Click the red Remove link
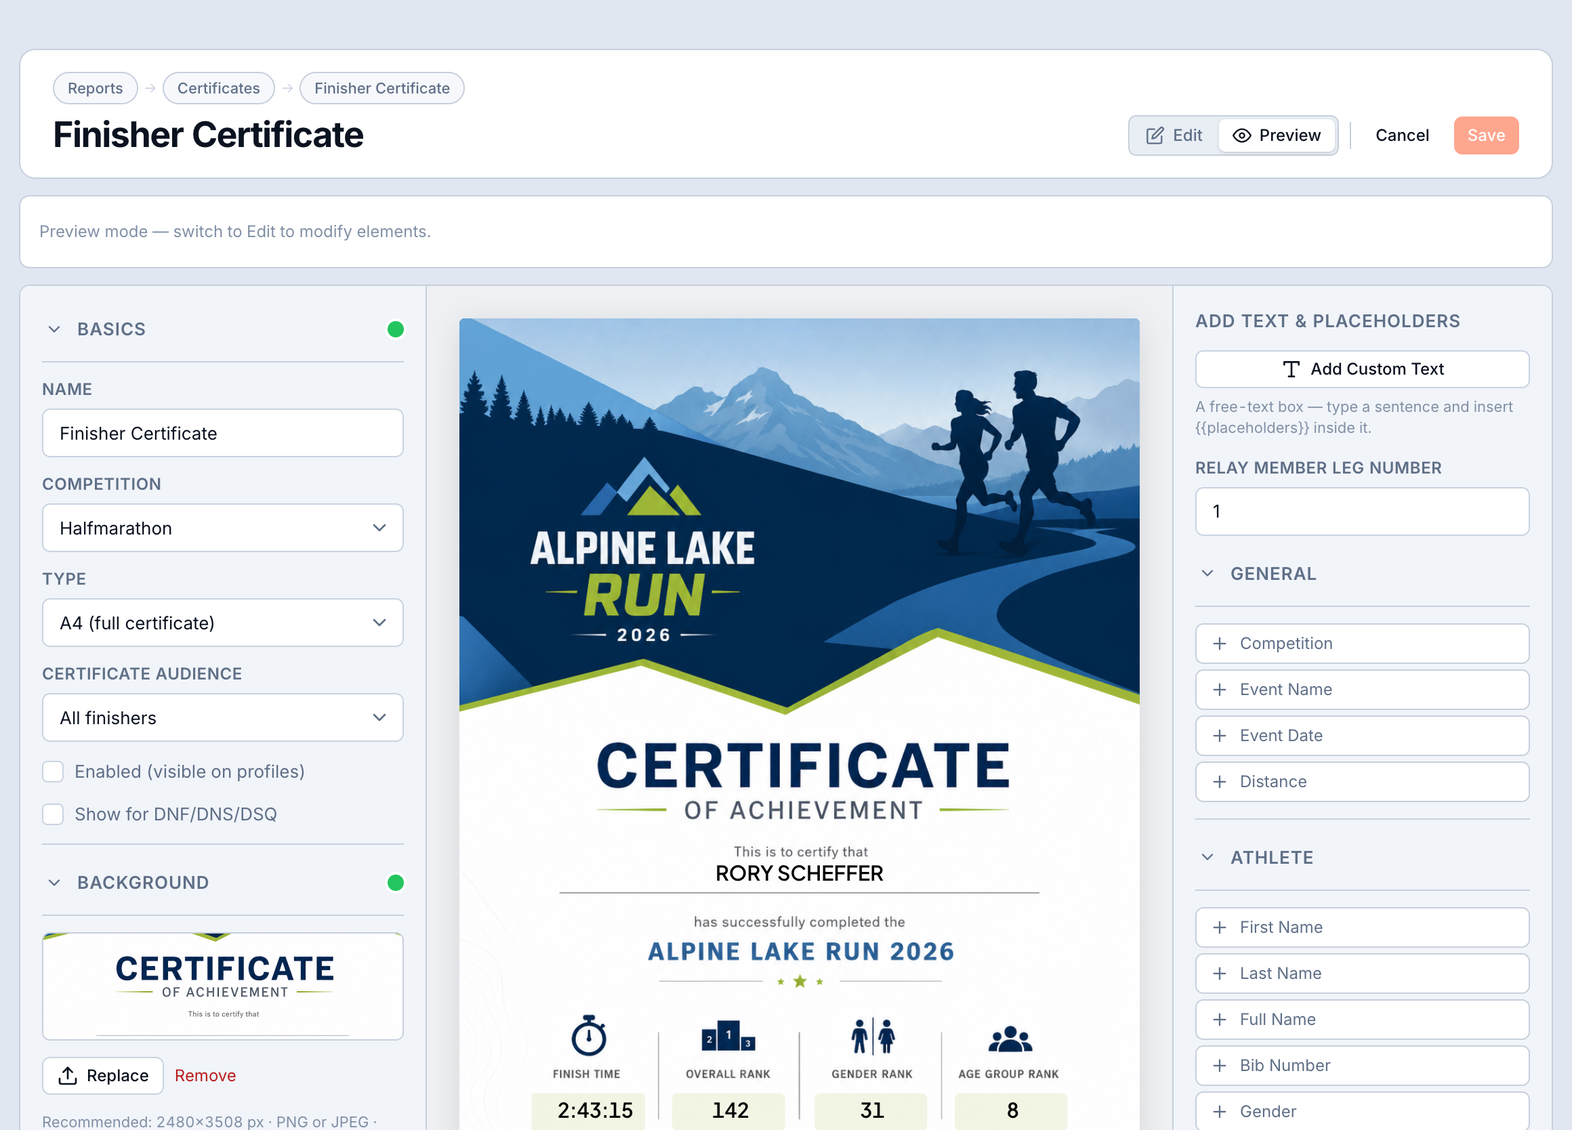Screen dimensions: 1572x1130 (205, 1075)
